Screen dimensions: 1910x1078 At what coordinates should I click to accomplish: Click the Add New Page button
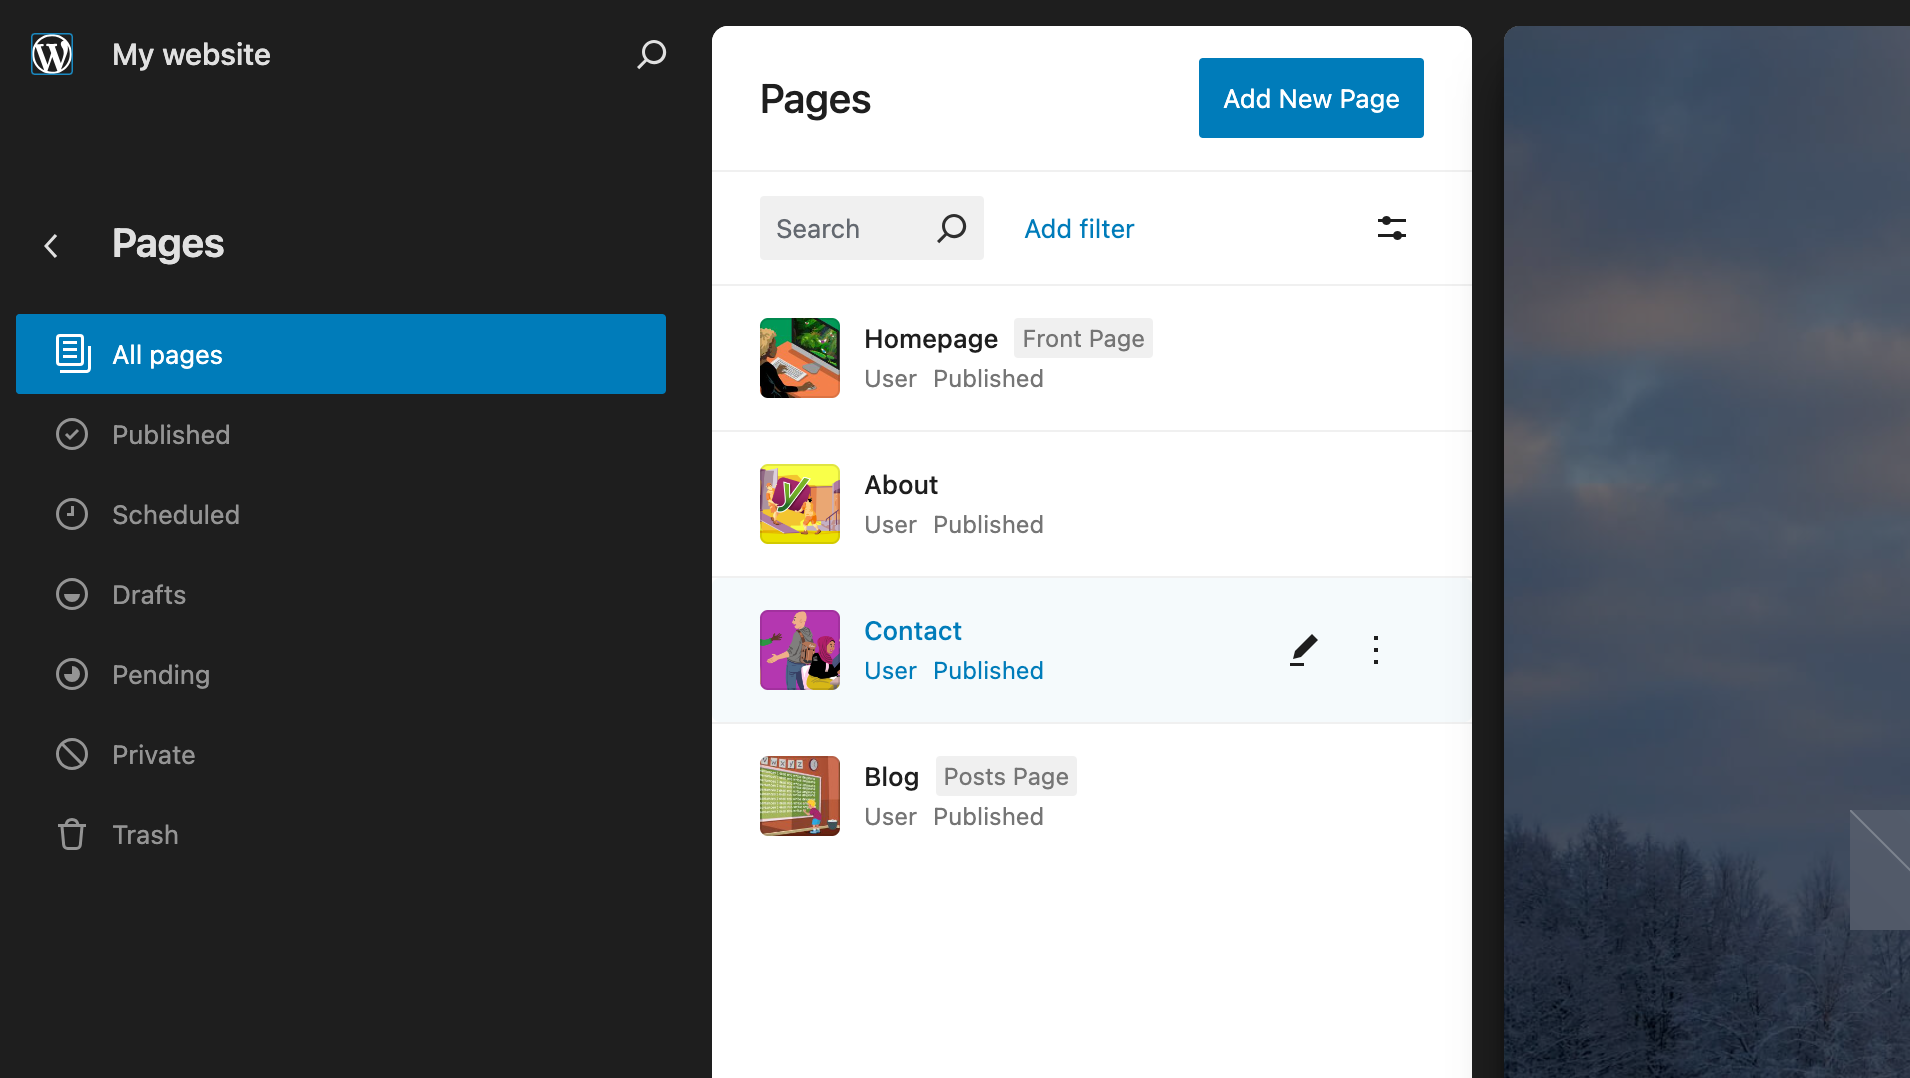point(1311,98)
